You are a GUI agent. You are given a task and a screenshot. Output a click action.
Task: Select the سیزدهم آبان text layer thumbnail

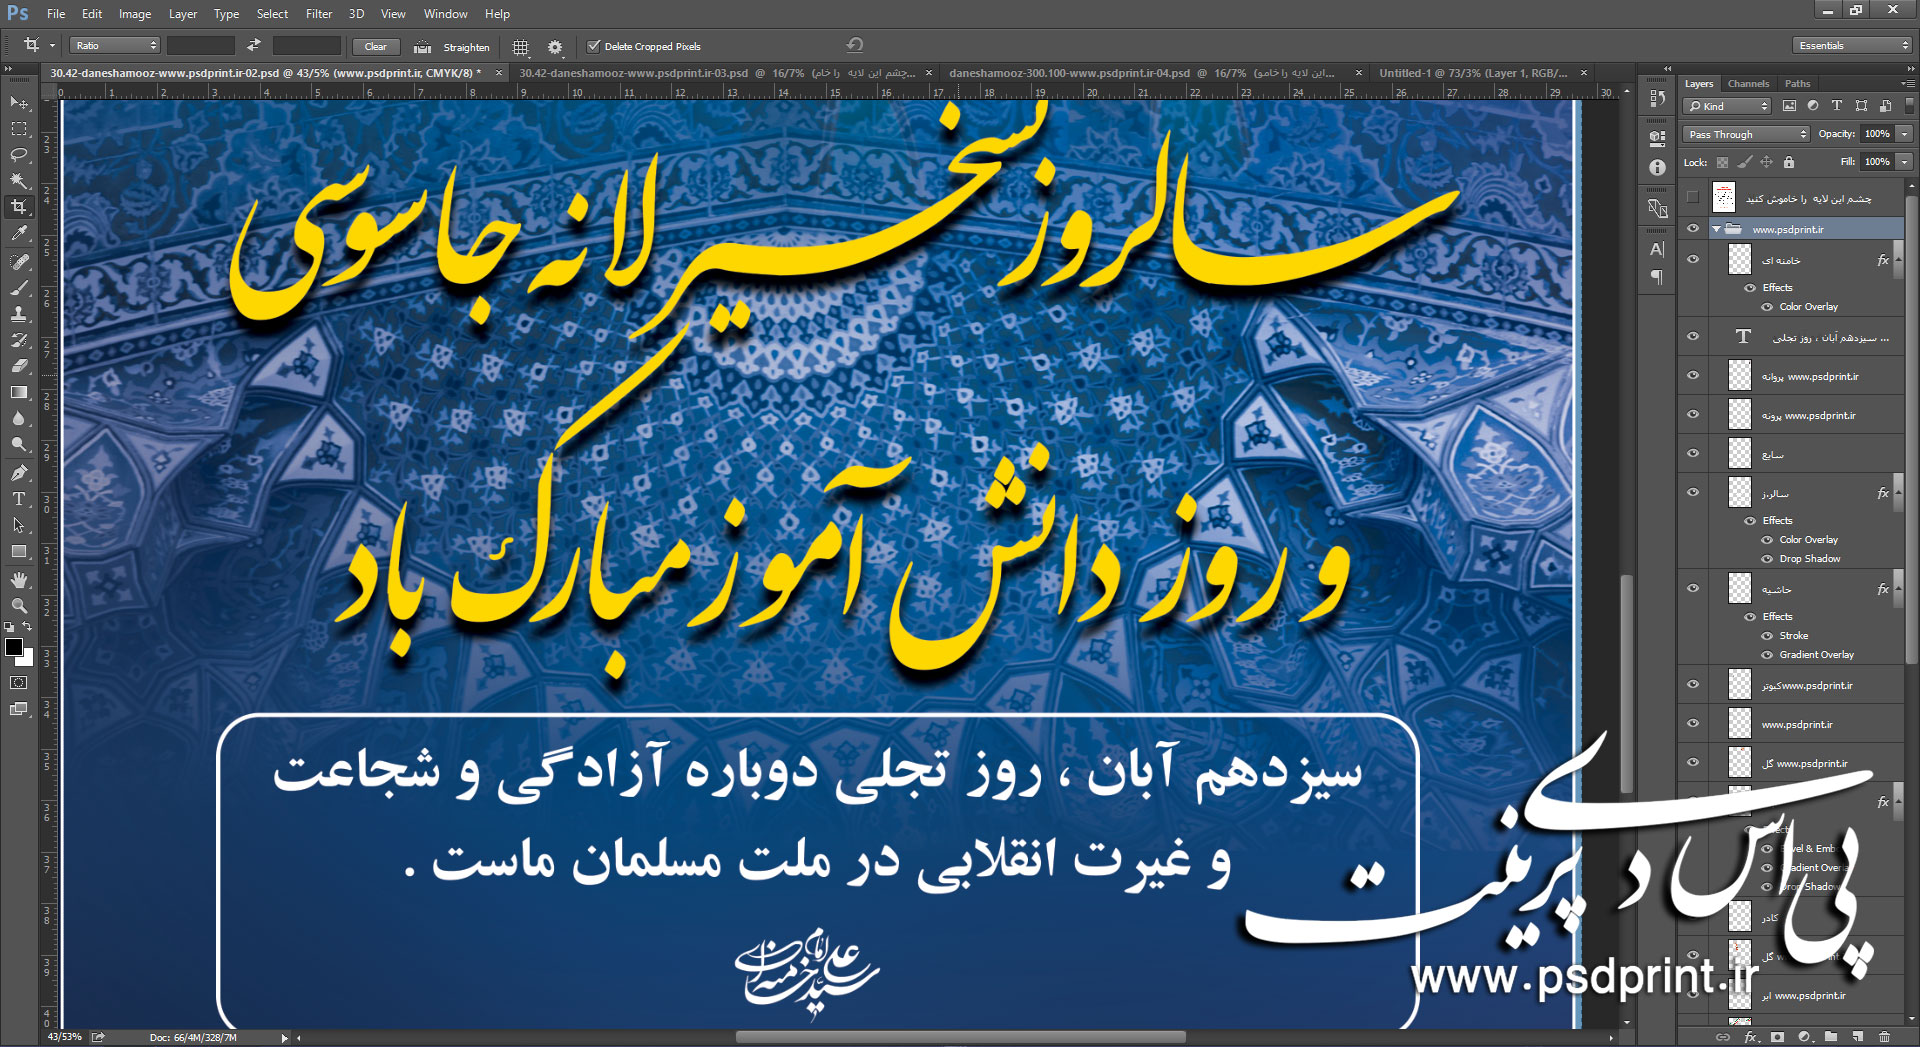(x=1742, y=337)
